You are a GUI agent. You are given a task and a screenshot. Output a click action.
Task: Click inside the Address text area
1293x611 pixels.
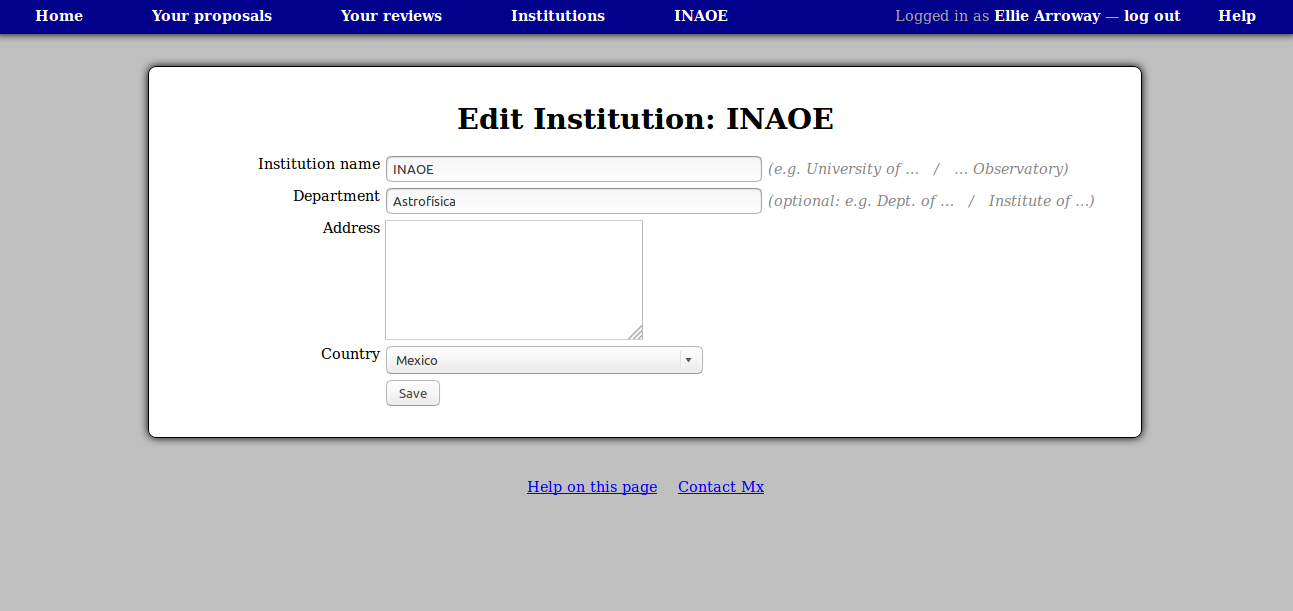(514, 280)
